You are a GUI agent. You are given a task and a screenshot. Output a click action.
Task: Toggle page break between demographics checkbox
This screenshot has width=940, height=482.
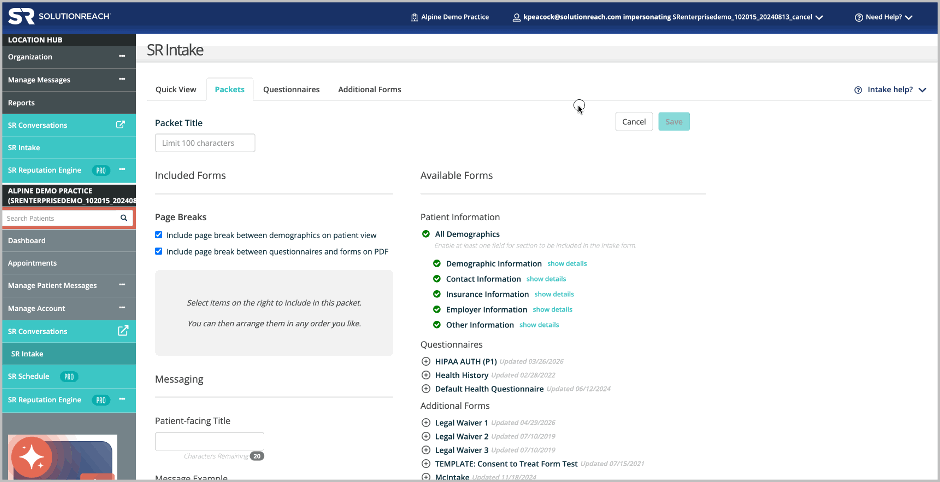[x=159, y=235]
